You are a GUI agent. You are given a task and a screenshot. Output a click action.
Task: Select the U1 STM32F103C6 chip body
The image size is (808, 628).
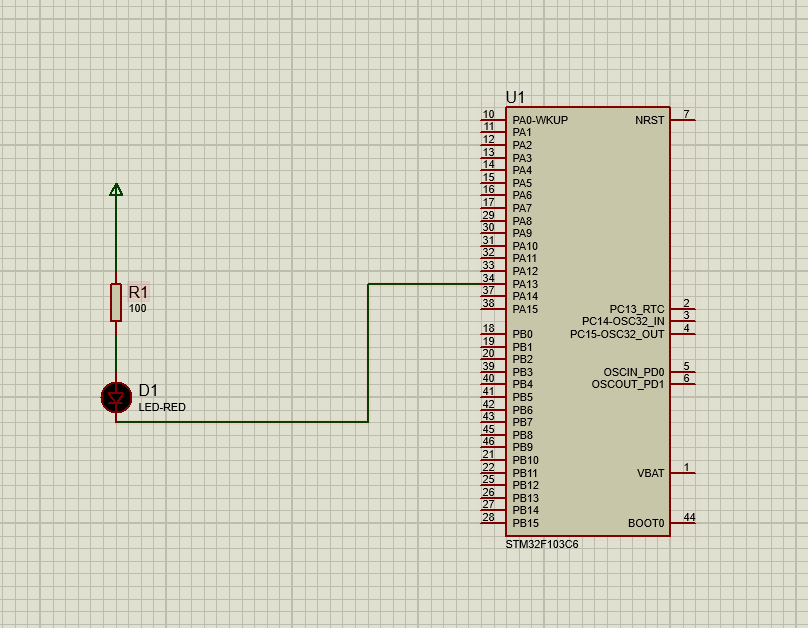click(x=588, y=321)
